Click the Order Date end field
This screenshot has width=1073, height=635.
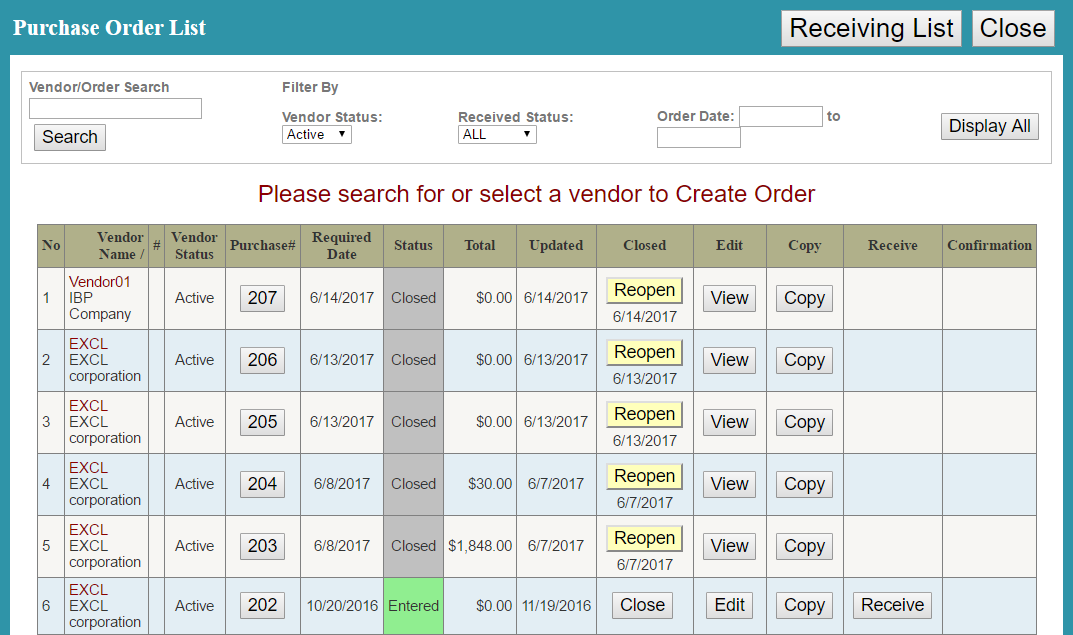[x=698, y=138]
